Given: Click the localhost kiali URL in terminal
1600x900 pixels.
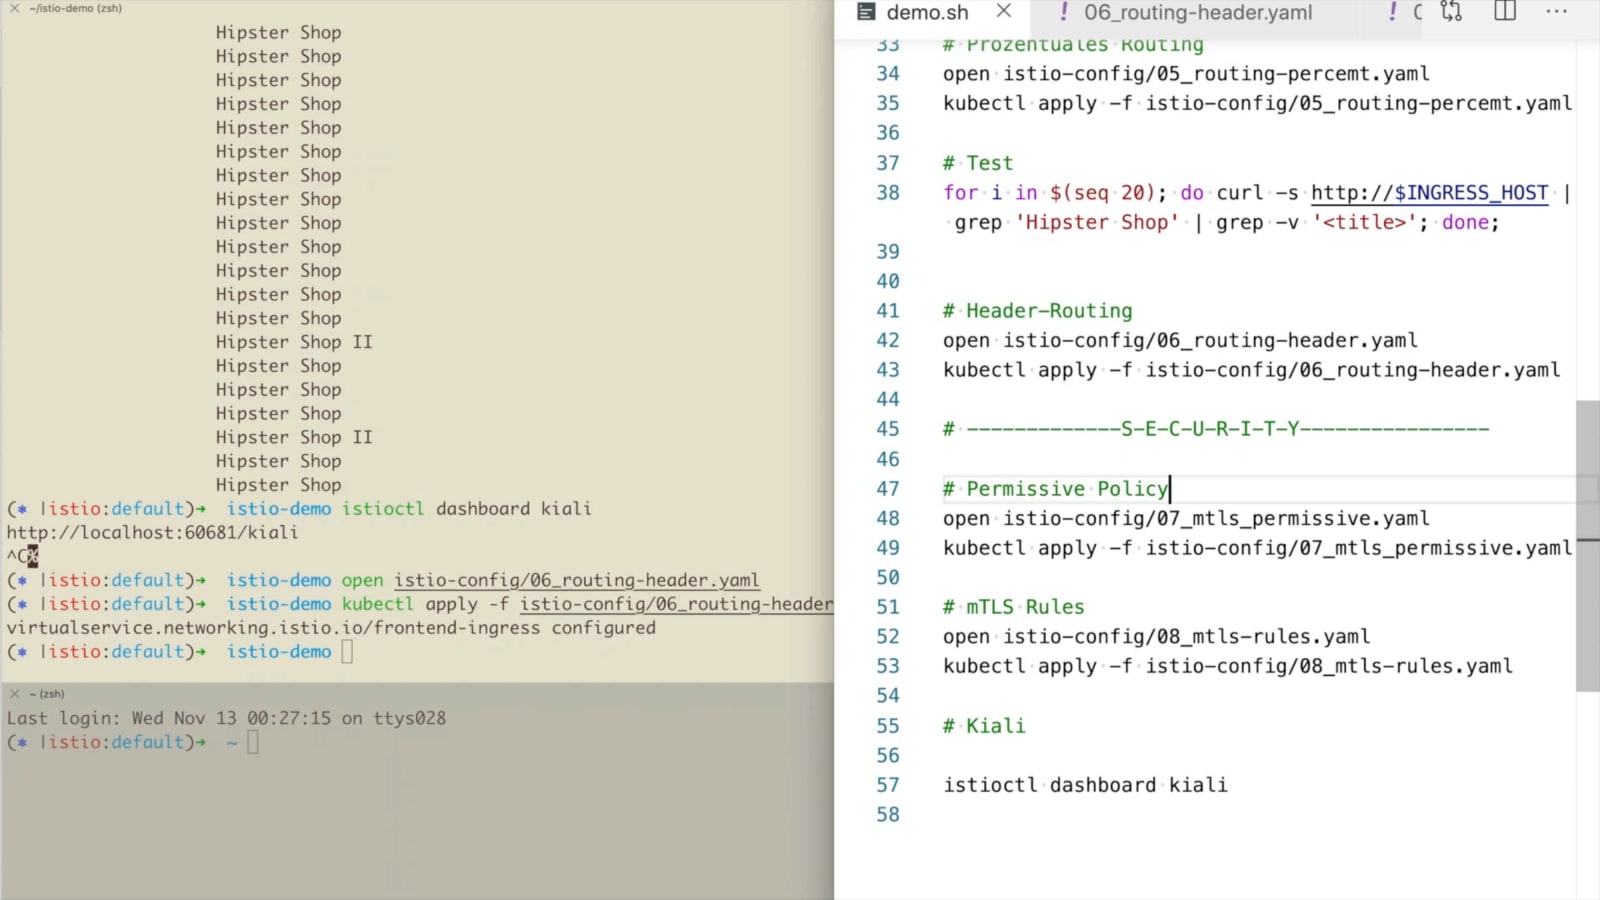Looking at the screenshot, I should coord(152,532).
